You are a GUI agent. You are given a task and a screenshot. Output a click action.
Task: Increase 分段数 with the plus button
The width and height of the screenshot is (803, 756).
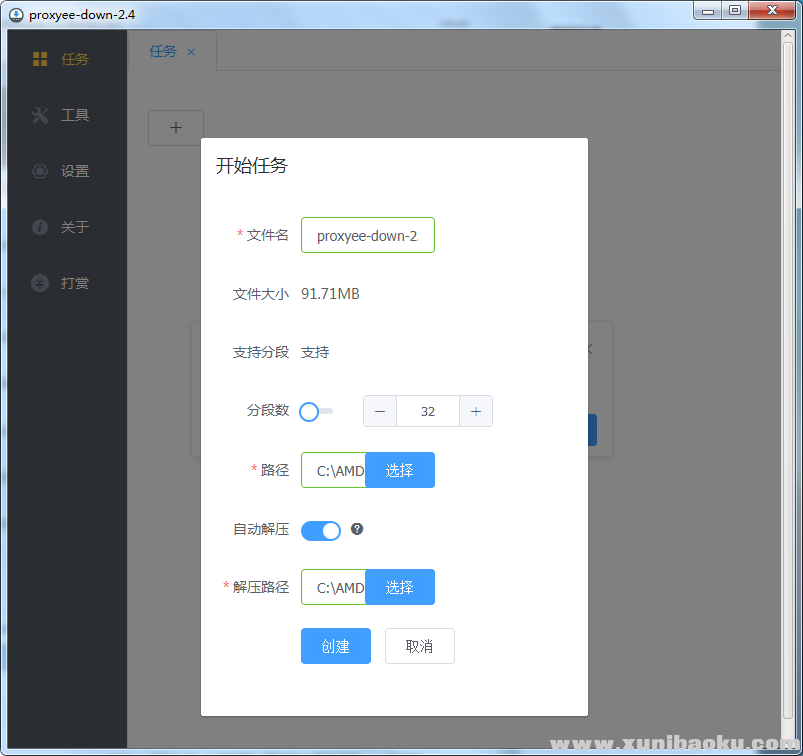476,411
